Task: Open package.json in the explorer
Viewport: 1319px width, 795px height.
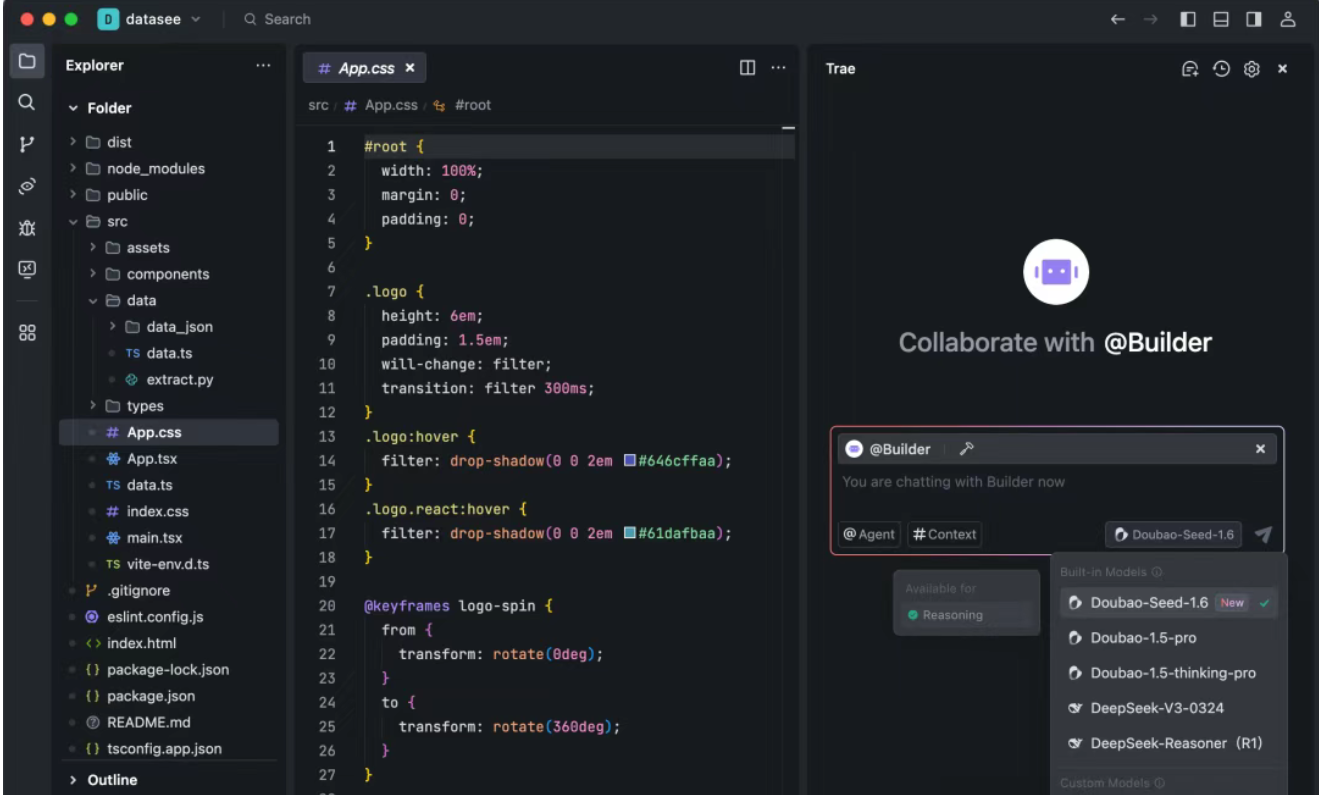Action: (150, 696)
